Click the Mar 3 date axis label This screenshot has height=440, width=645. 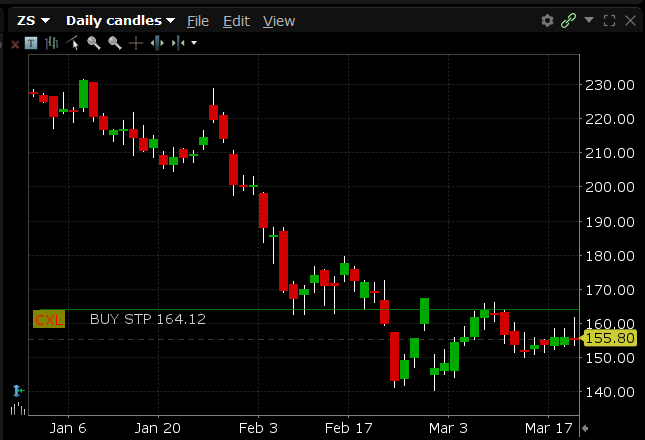coord(448,428)
